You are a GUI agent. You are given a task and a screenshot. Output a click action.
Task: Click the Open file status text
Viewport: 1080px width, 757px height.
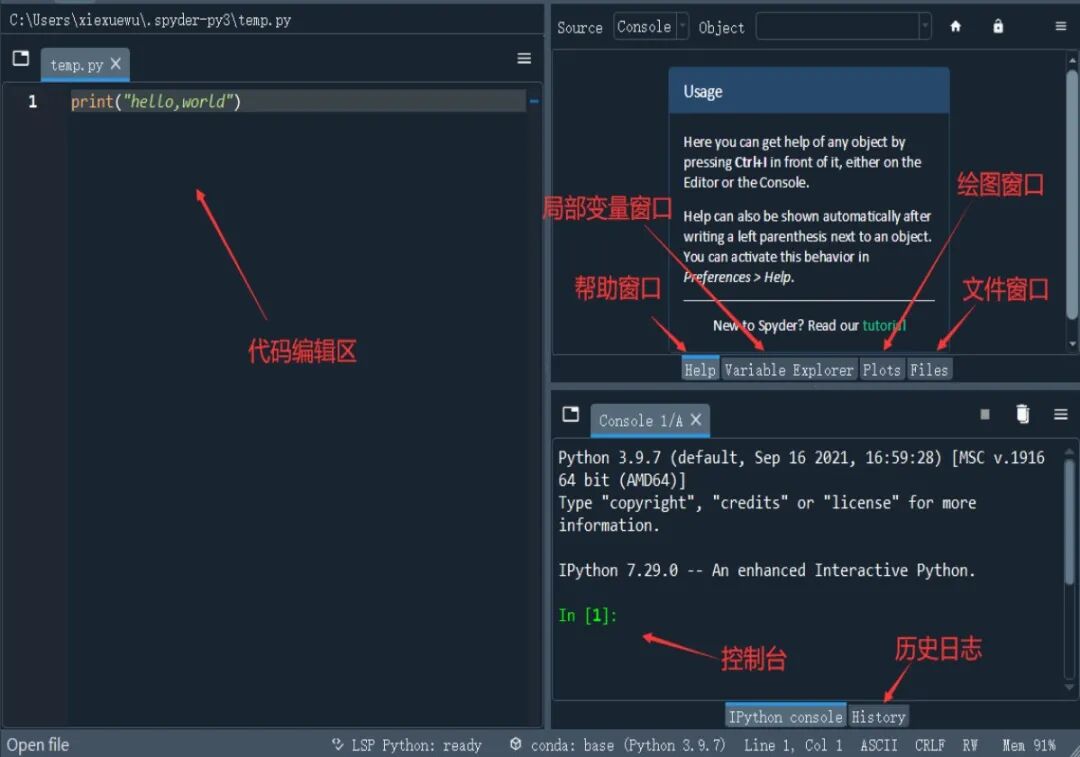point(38,745)
